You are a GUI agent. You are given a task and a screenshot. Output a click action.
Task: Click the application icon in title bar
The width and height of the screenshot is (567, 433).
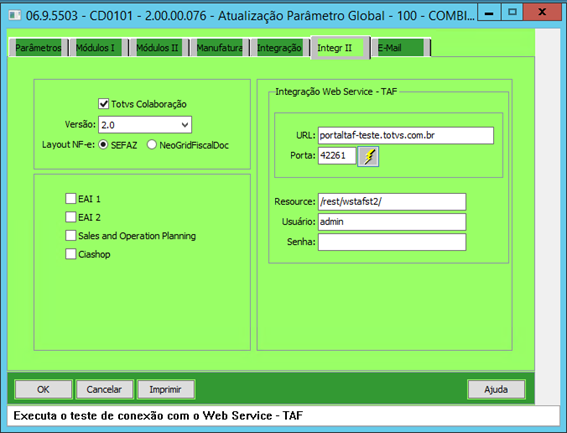click(14, 16)
